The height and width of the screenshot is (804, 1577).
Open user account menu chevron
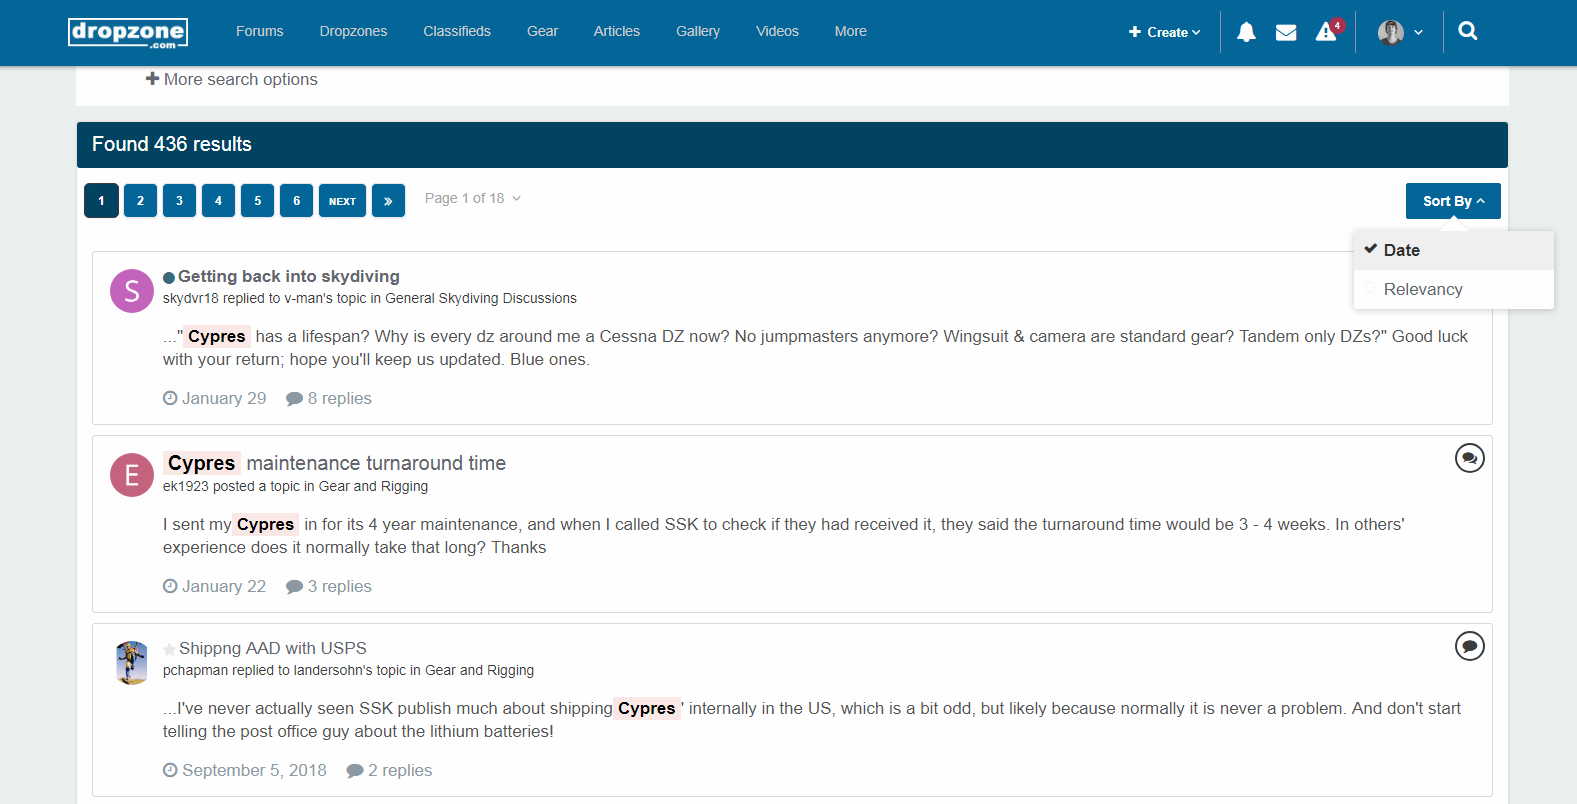[x=1418, y=32]
